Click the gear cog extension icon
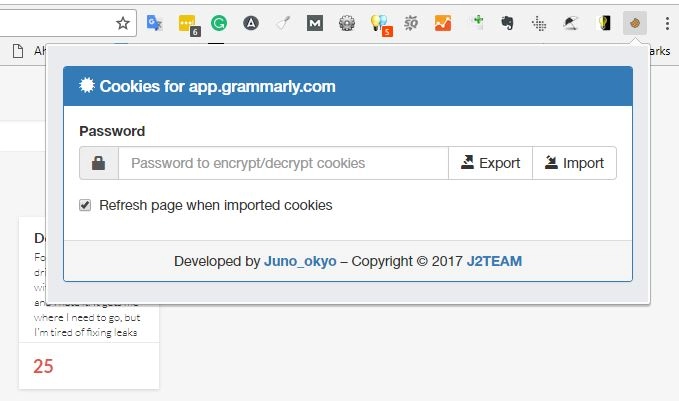 (x=347, y=23)
